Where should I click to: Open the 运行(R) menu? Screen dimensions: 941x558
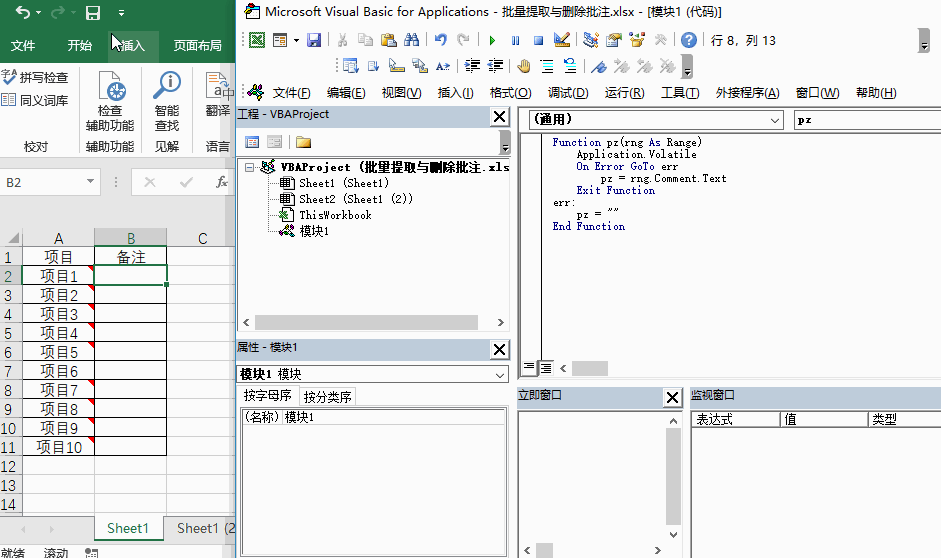click(624, 93)
